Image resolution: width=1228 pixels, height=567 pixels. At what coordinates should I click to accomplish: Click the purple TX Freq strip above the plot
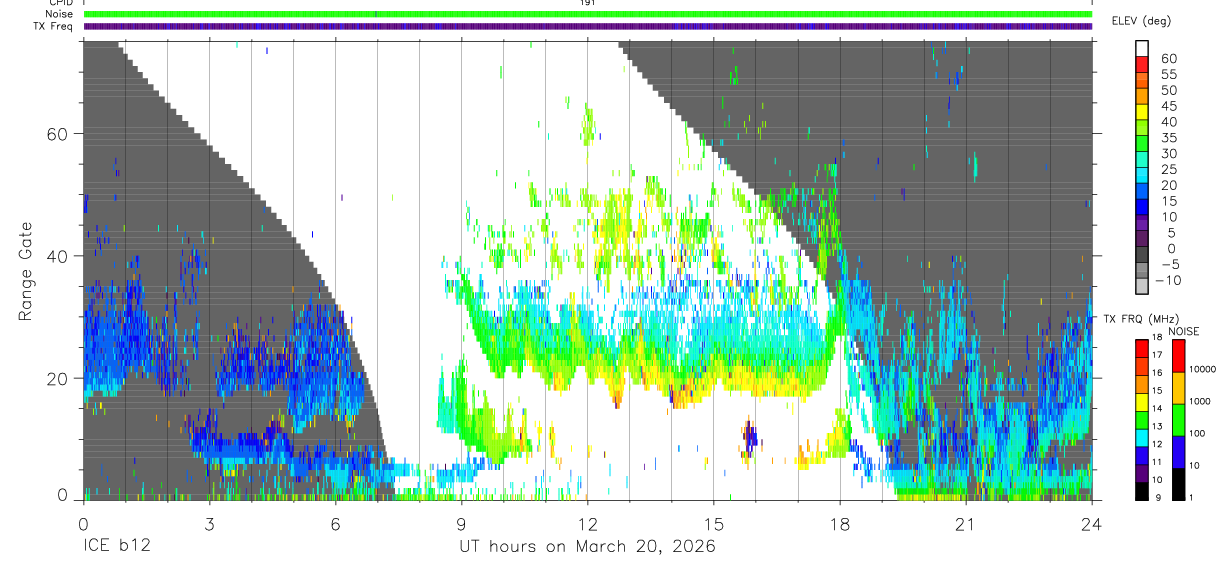tap(587, 26)
